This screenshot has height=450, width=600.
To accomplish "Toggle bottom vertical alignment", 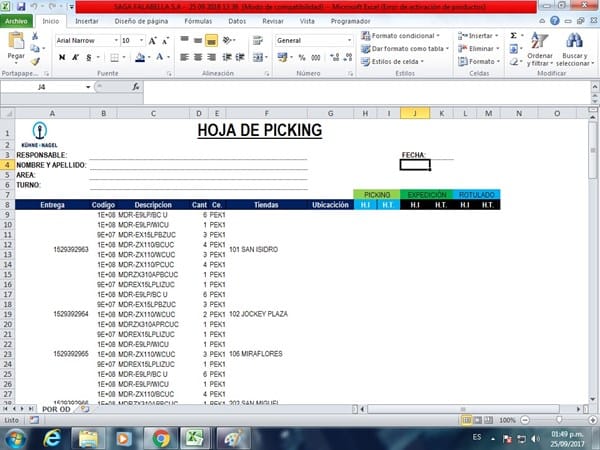I will click(x=211, y=40).
